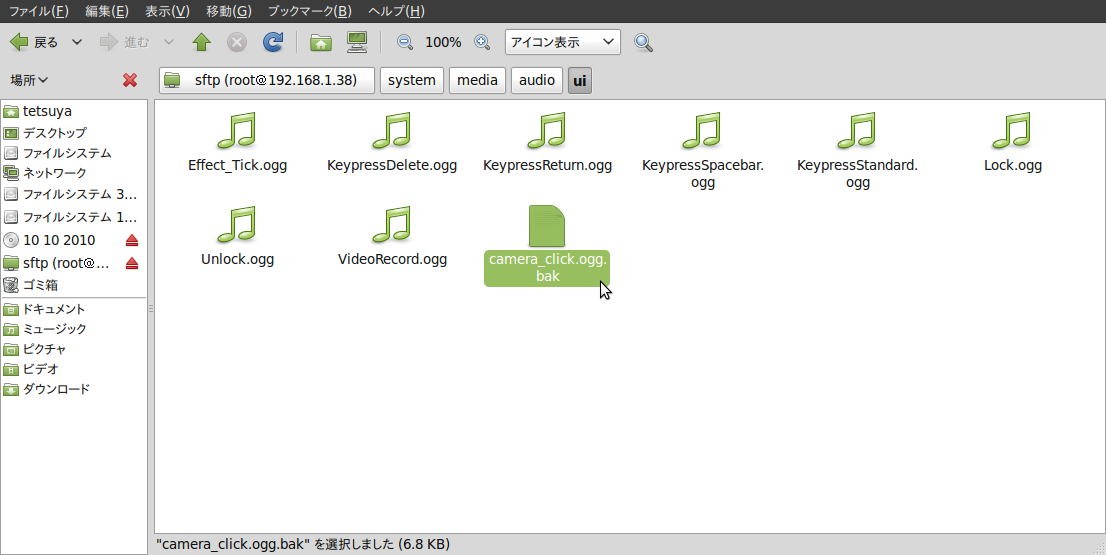Open the 編集(E) menu

pyautogui.click(x=107, y=11)
